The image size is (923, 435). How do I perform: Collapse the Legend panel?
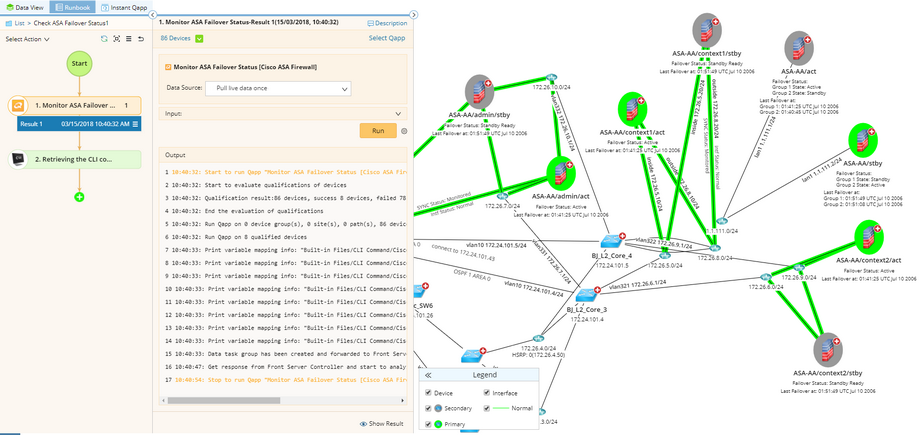pyautogui.click(x=429, y=375)
